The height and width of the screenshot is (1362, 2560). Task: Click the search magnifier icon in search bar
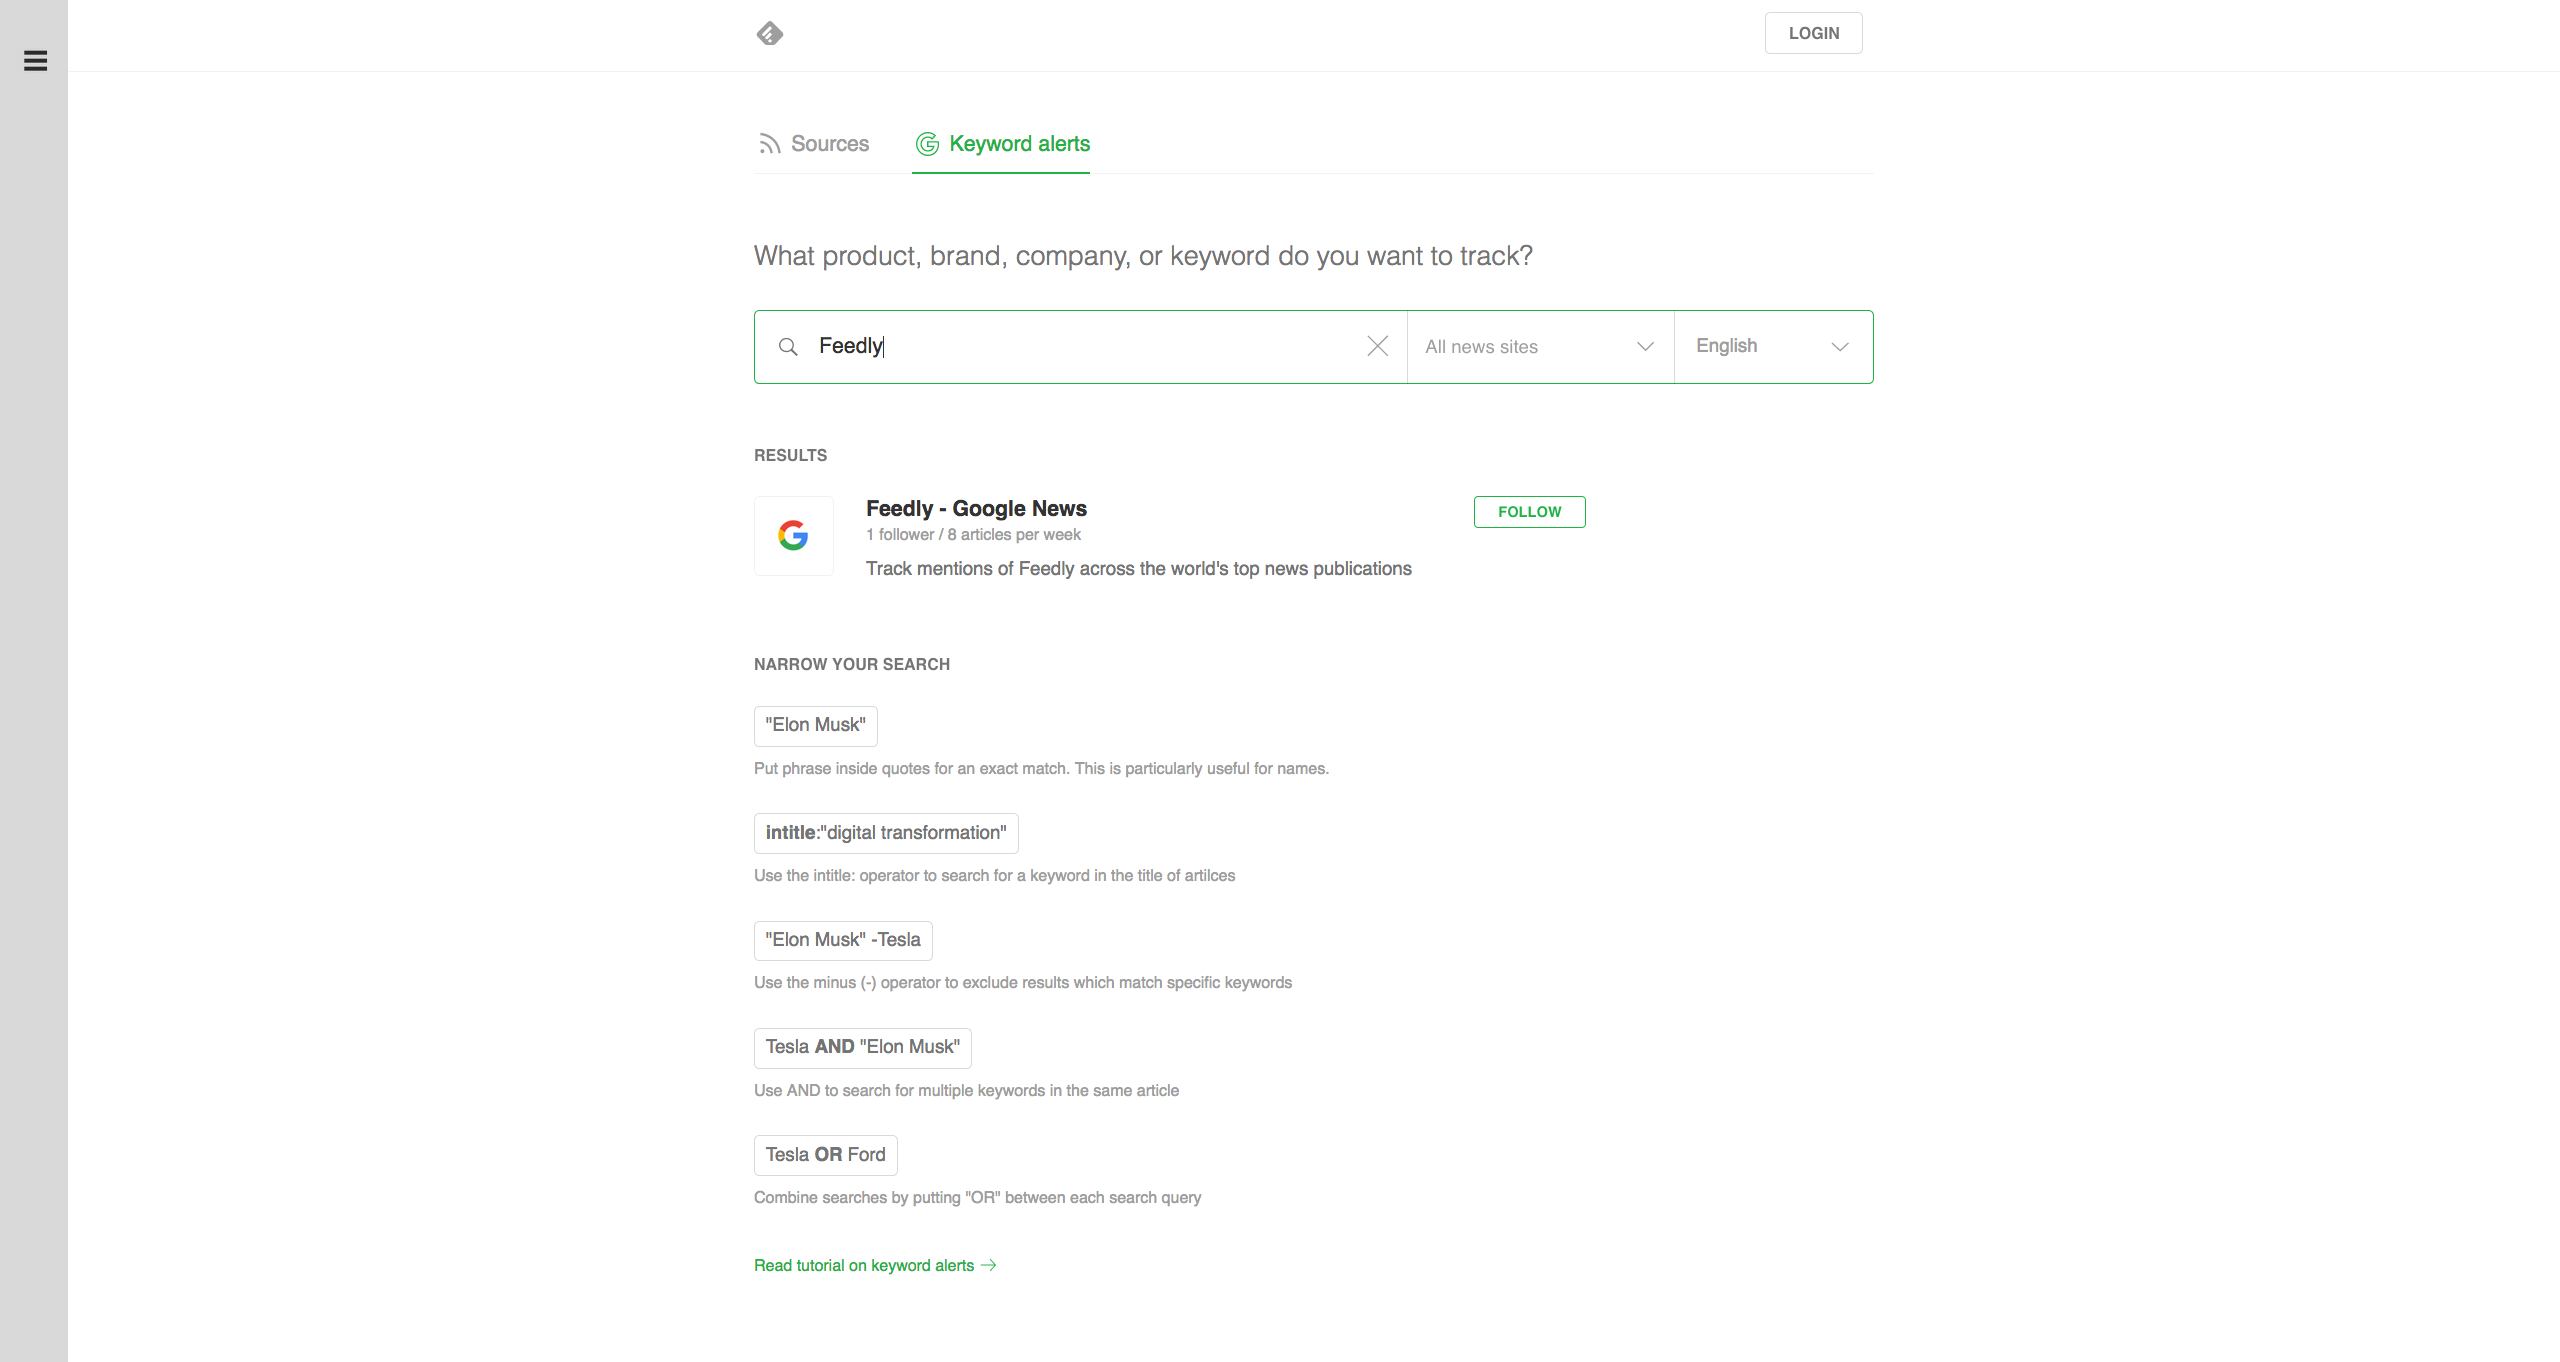(x=787, y=346)
